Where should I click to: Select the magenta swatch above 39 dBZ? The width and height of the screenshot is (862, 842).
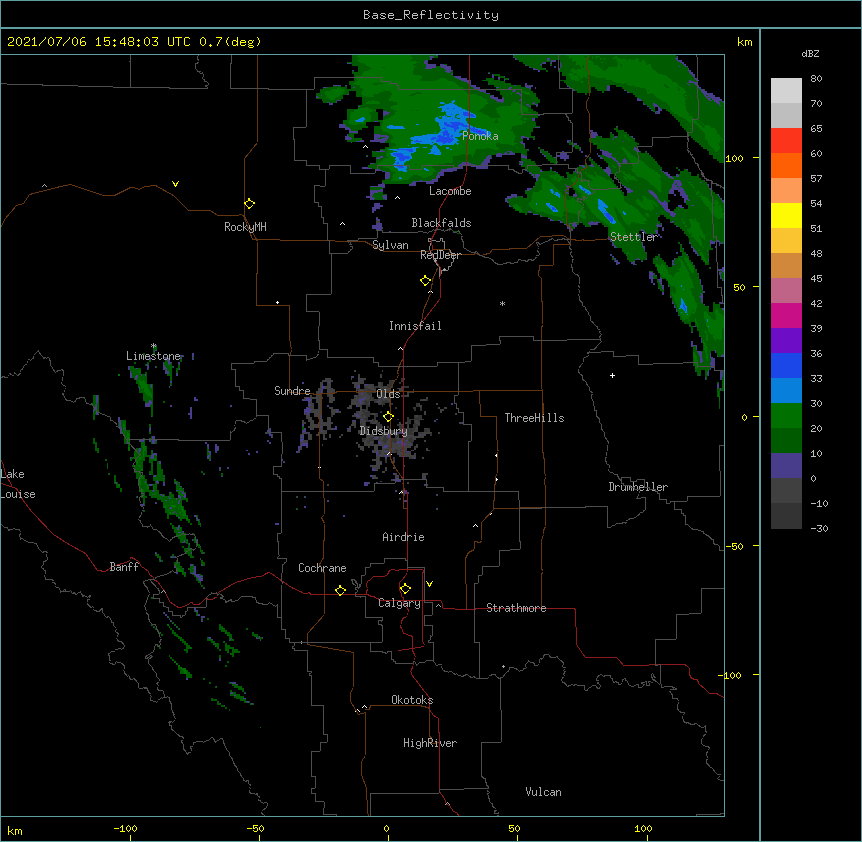pos(786,315)
